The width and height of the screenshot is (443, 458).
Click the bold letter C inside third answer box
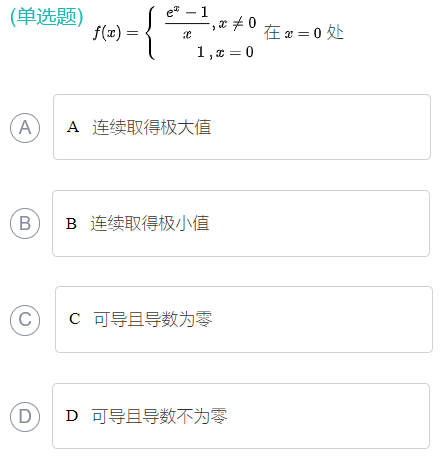(x=75, y=319)
